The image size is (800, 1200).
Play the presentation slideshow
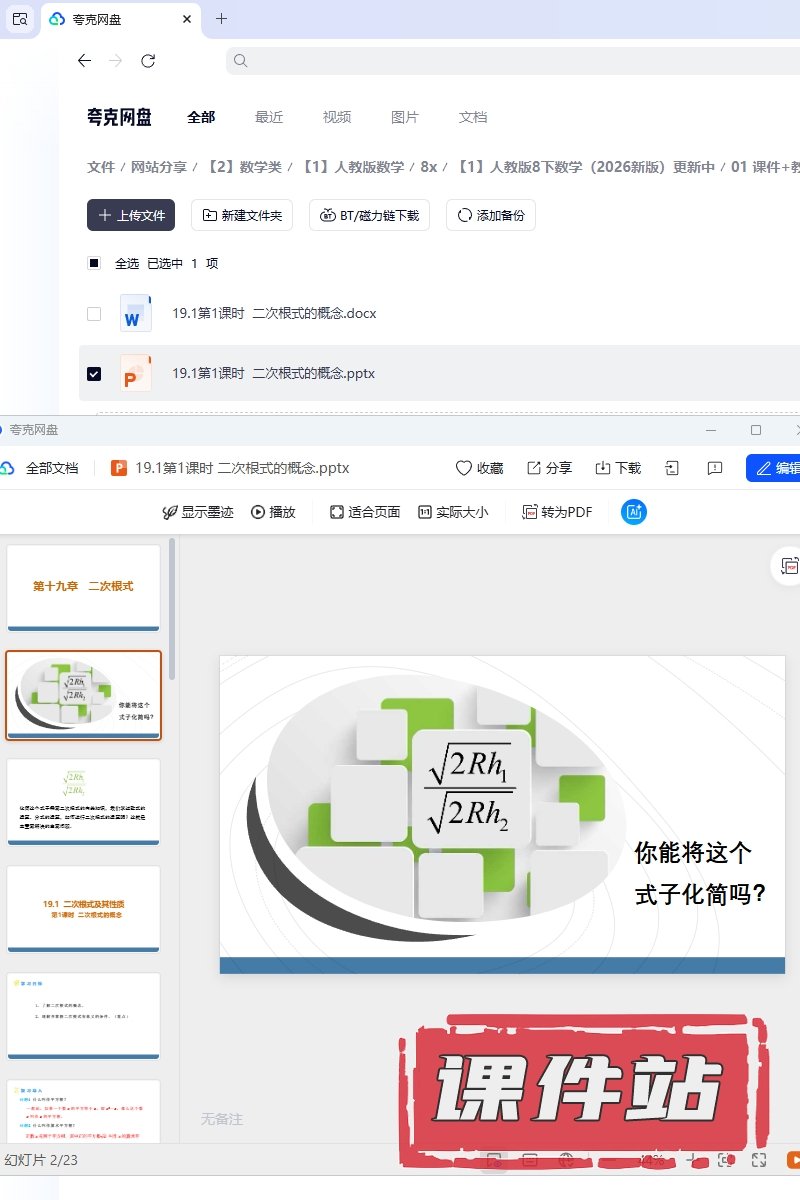[273, 512]
